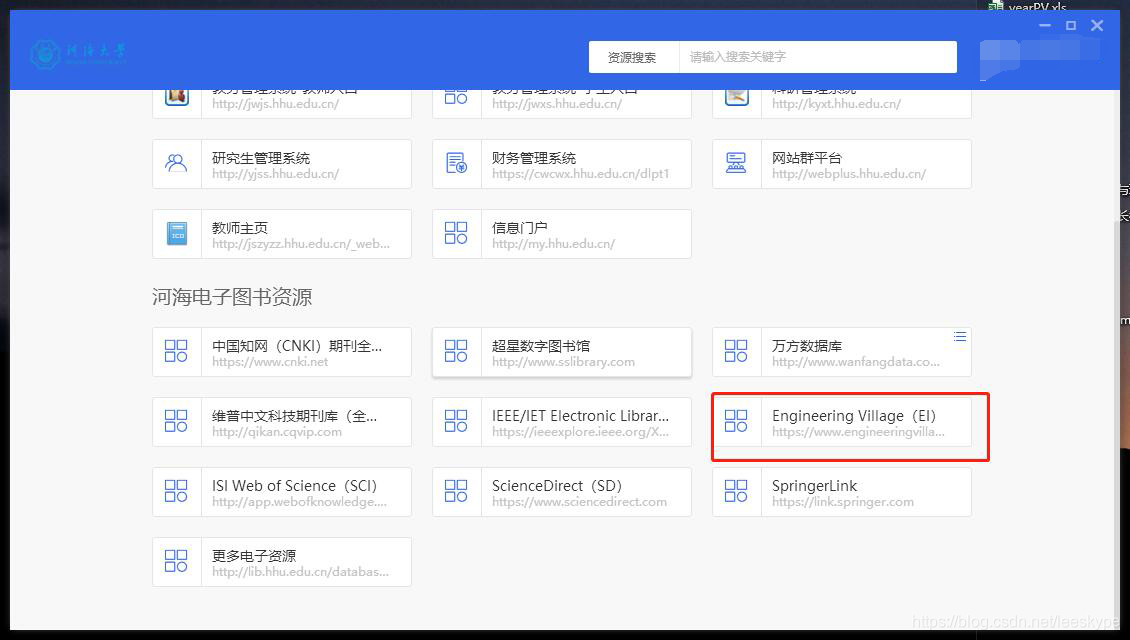Image resolution: width=1130 pixels, height=640 pixels.
Task: Click the www.sslibrary.com URL text
Action: [x=564, y=362]
